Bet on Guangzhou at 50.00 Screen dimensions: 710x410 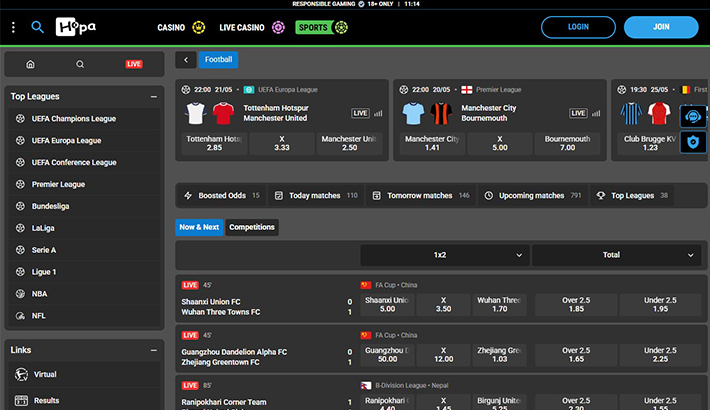[387, 355]
